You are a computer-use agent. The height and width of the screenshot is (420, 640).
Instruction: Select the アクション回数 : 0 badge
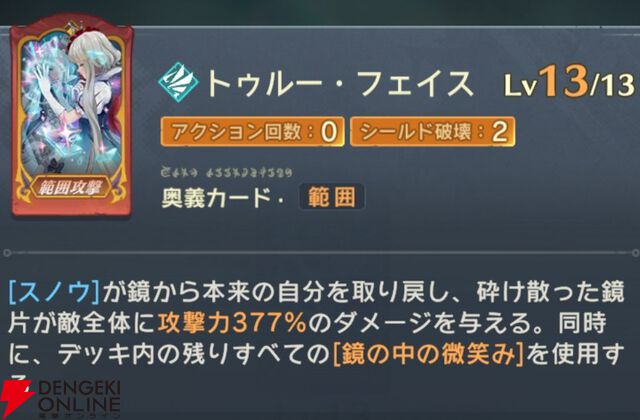[x=253, y=131]
